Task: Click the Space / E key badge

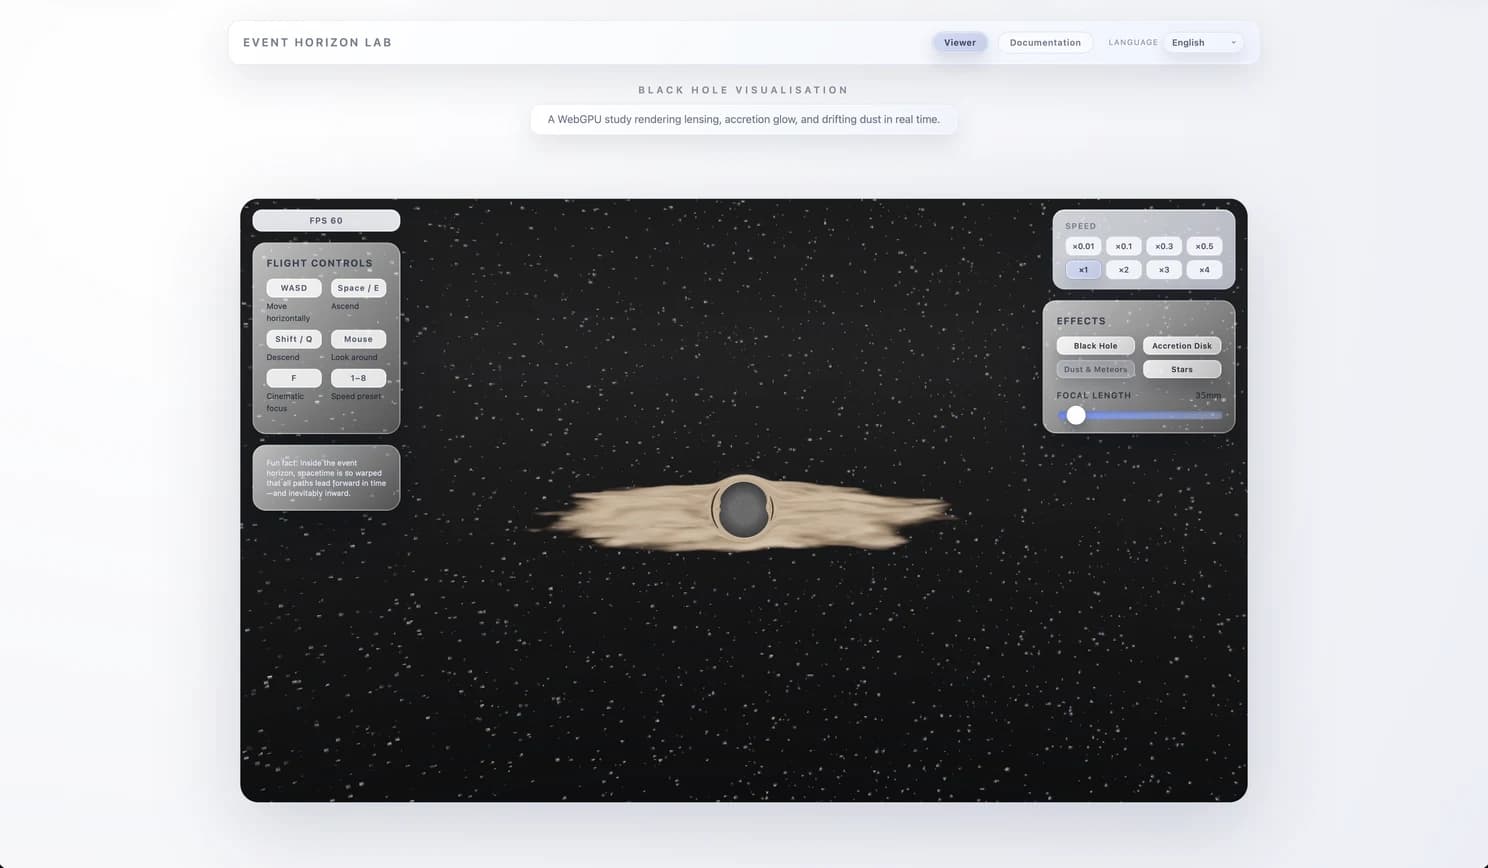Action: [358, 288]
